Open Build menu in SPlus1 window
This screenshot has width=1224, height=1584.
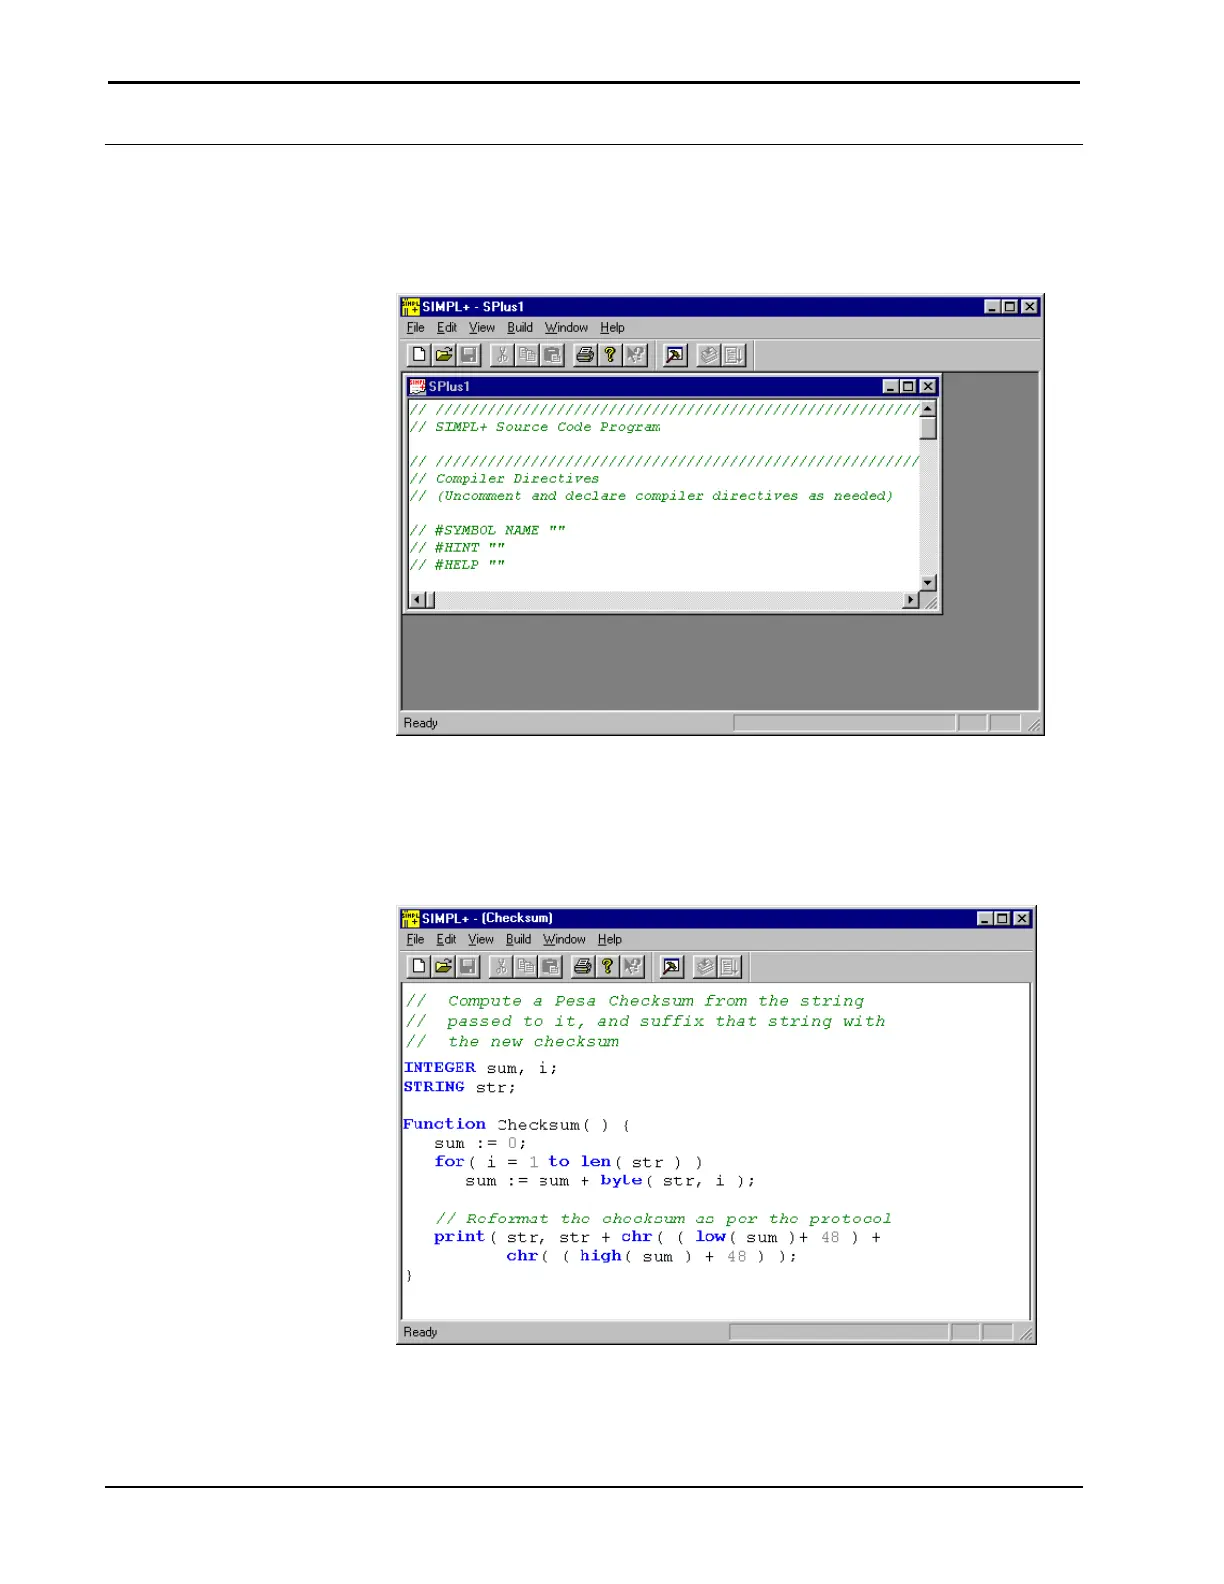(520, 328)
